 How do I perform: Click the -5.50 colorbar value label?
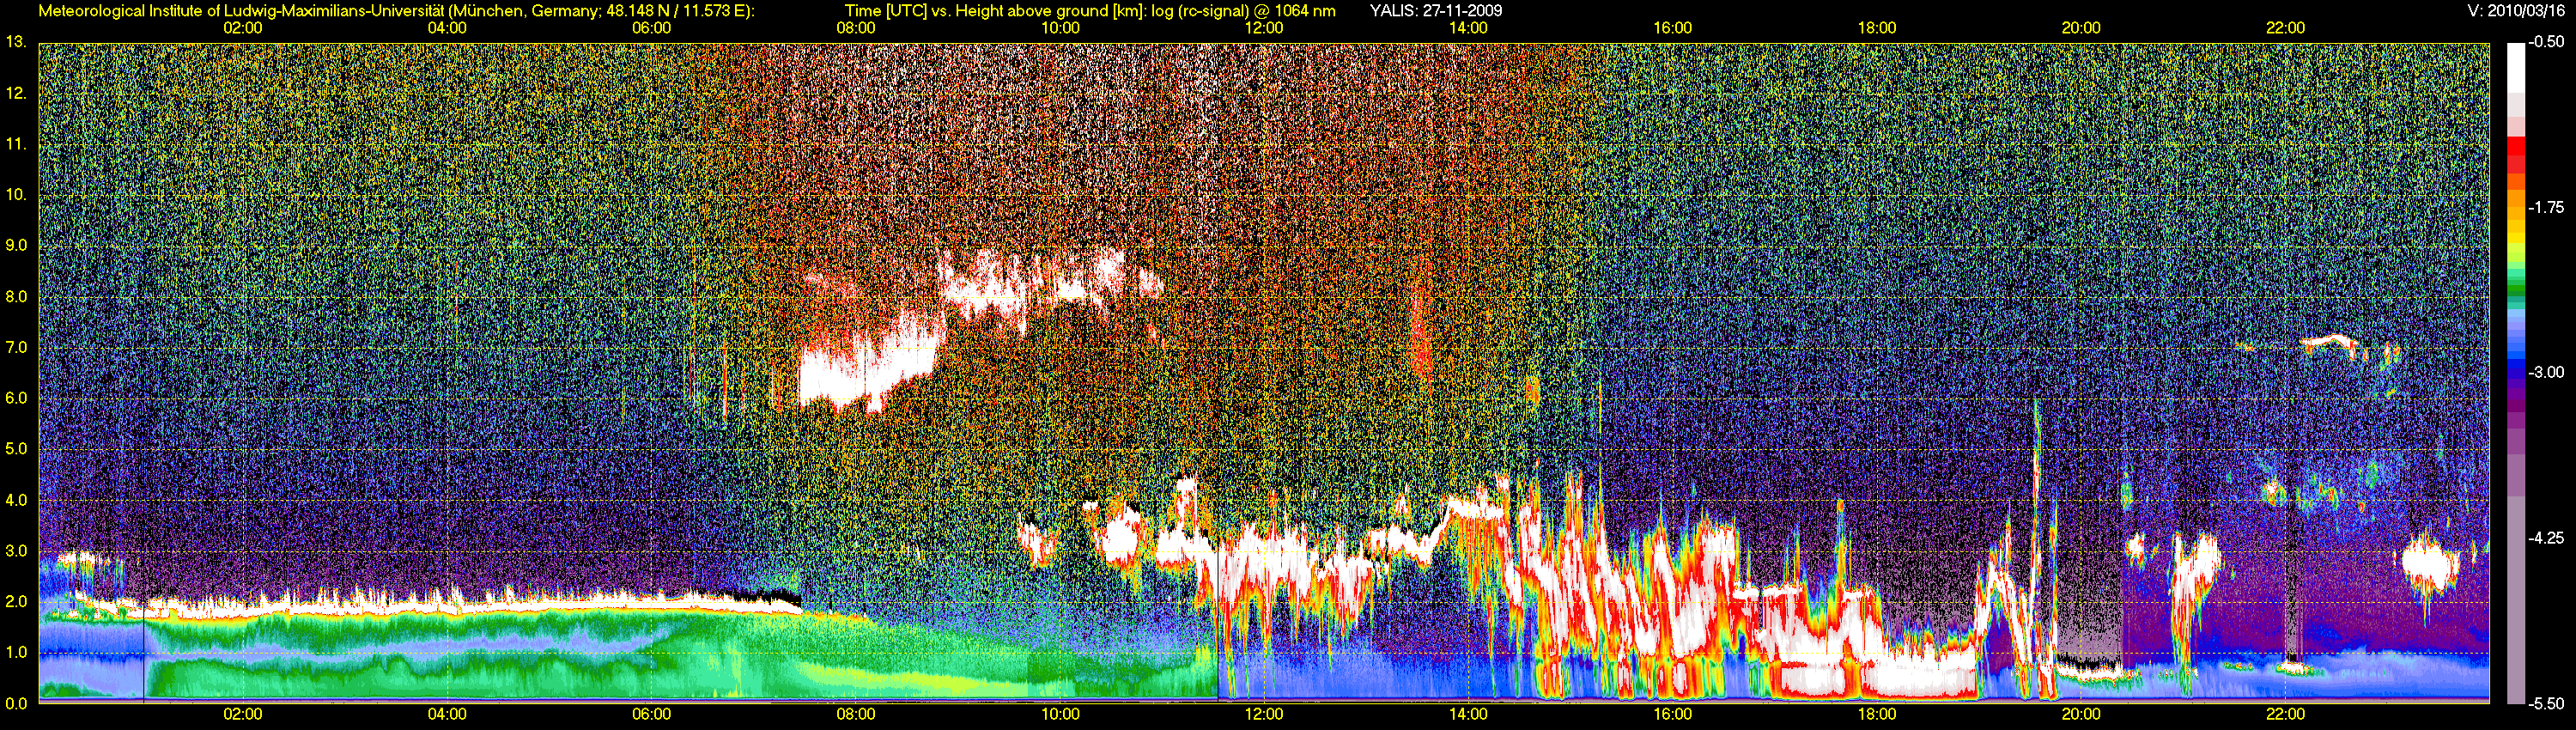(2547, 703)
